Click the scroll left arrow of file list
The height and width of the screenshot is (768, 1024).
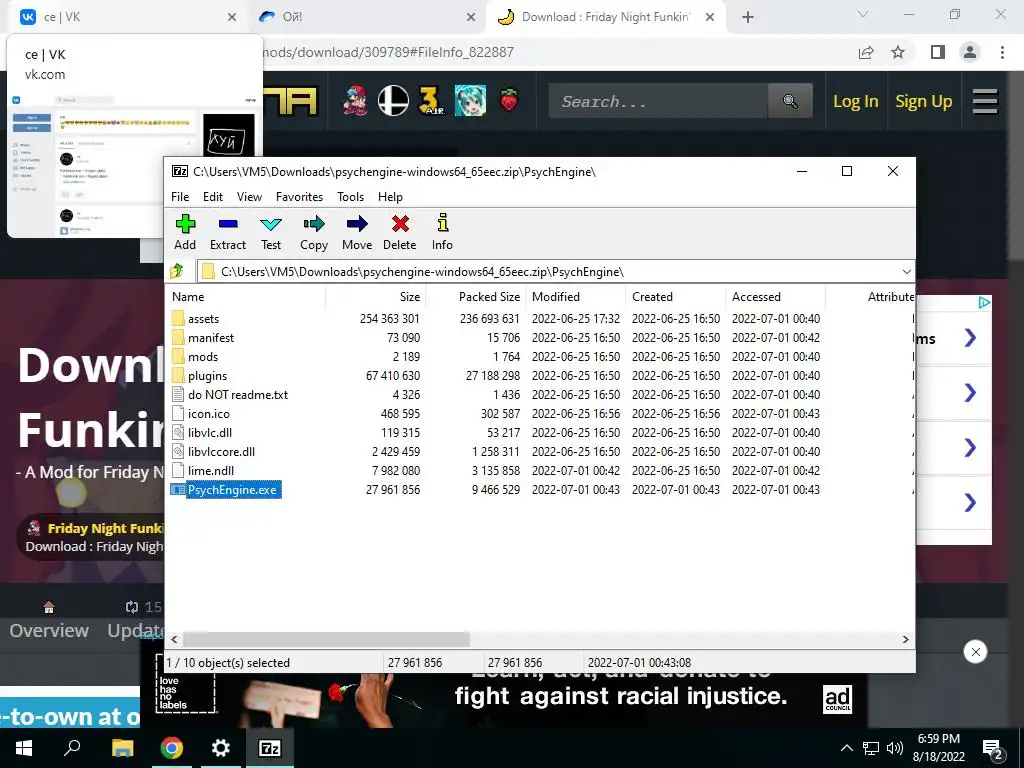click(x=174, y=639)
